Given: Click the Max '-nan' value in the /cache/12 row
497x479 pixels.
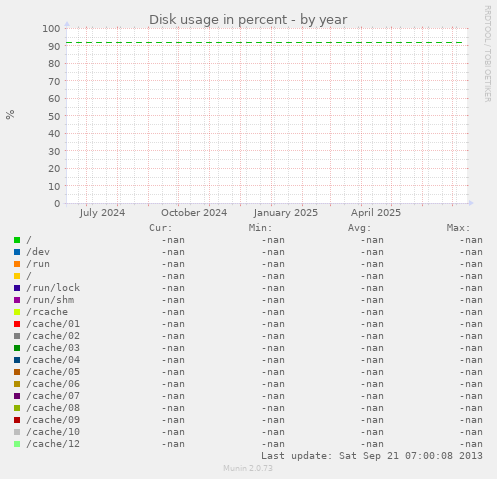Looking at the screenshot, I should pos(471,444).
